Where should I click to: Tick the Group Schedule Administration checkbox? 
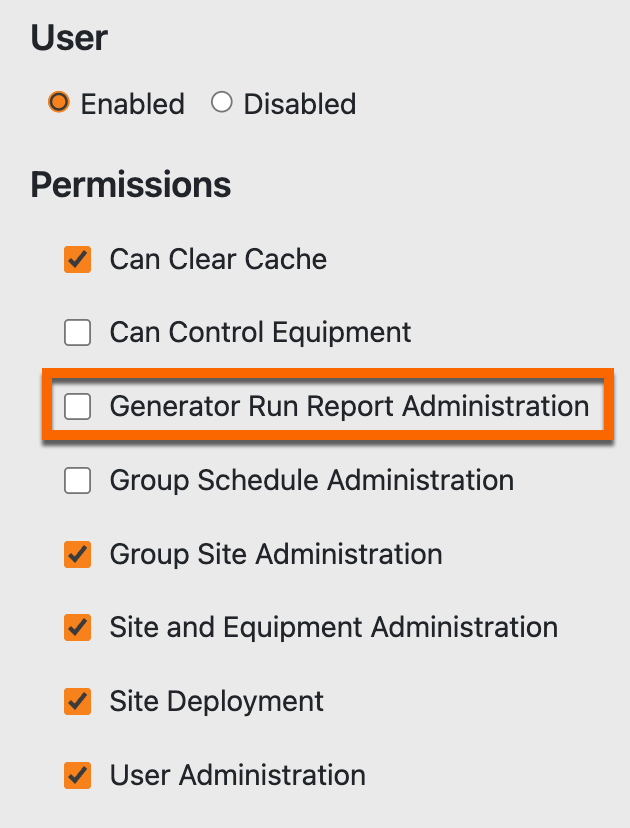(x=77, y=481)
